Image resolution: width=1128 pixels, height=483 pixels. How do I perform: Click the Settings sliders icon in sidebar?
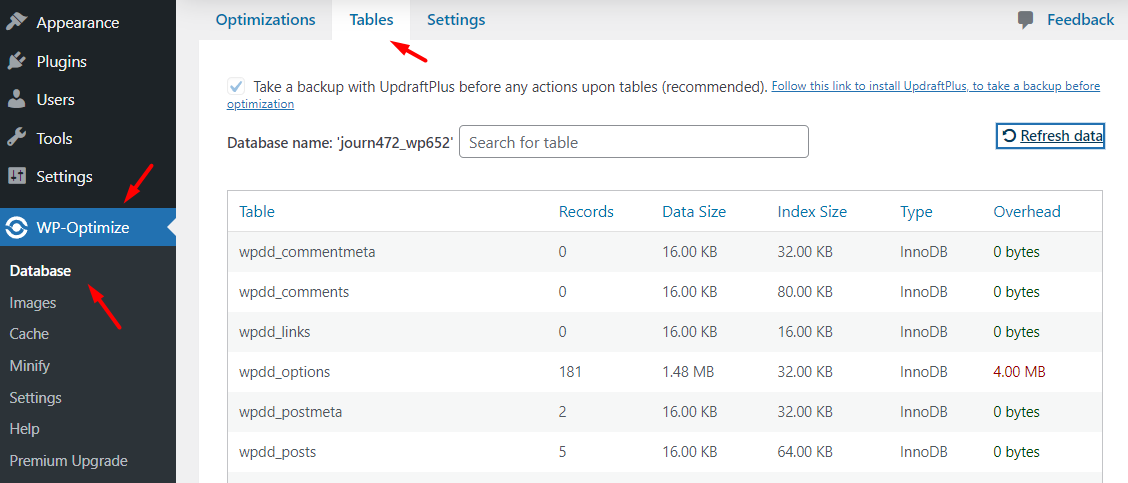(16, 176)
